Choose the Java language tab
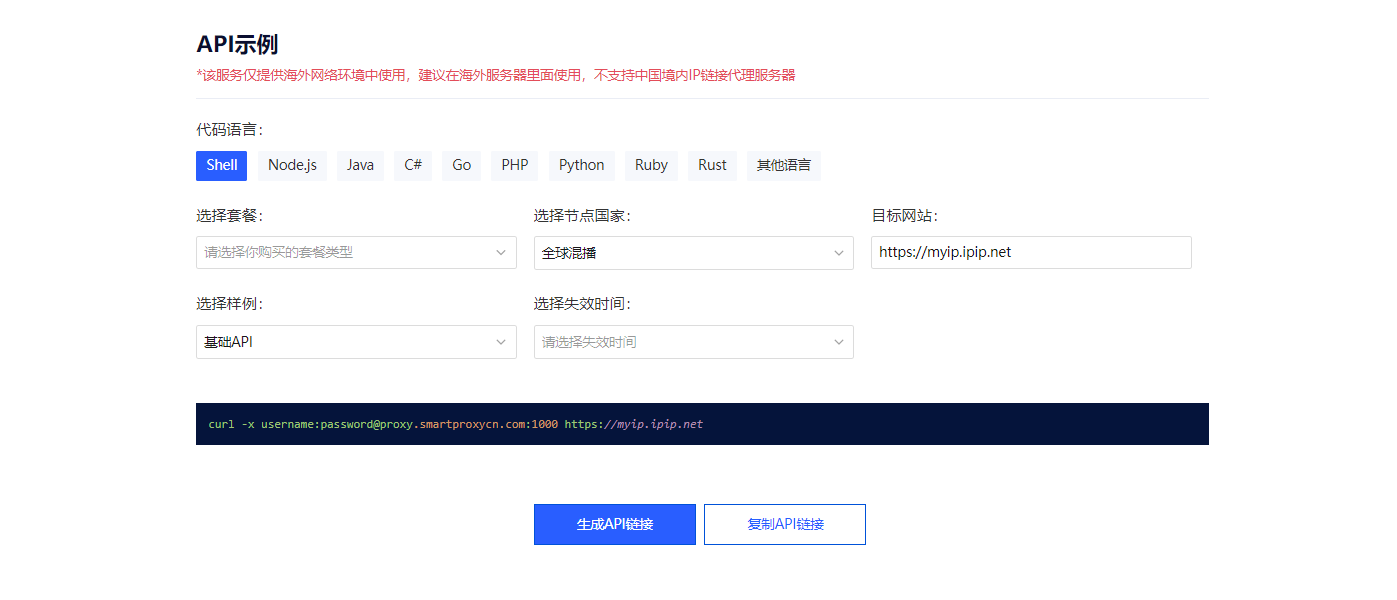Viewport: 1397px width, 600px height. tap(360, 165)
